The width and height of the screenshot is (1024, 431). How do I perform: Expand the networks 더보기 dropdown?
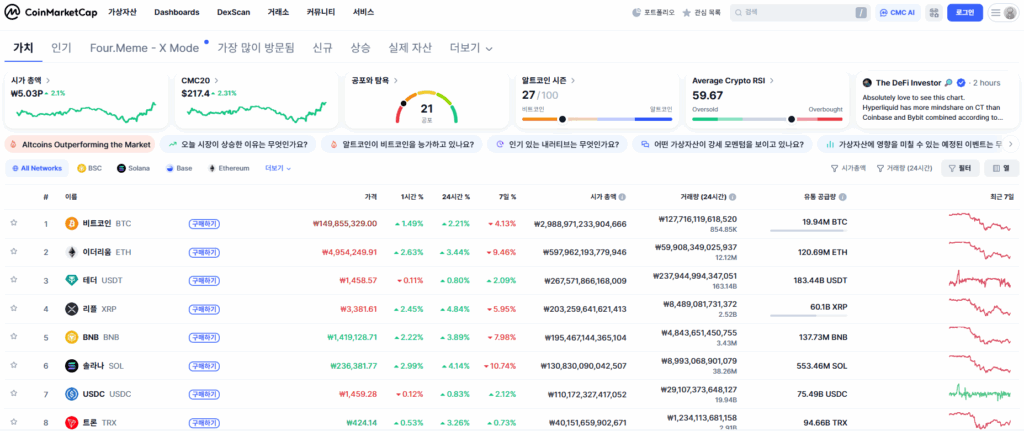278,168
